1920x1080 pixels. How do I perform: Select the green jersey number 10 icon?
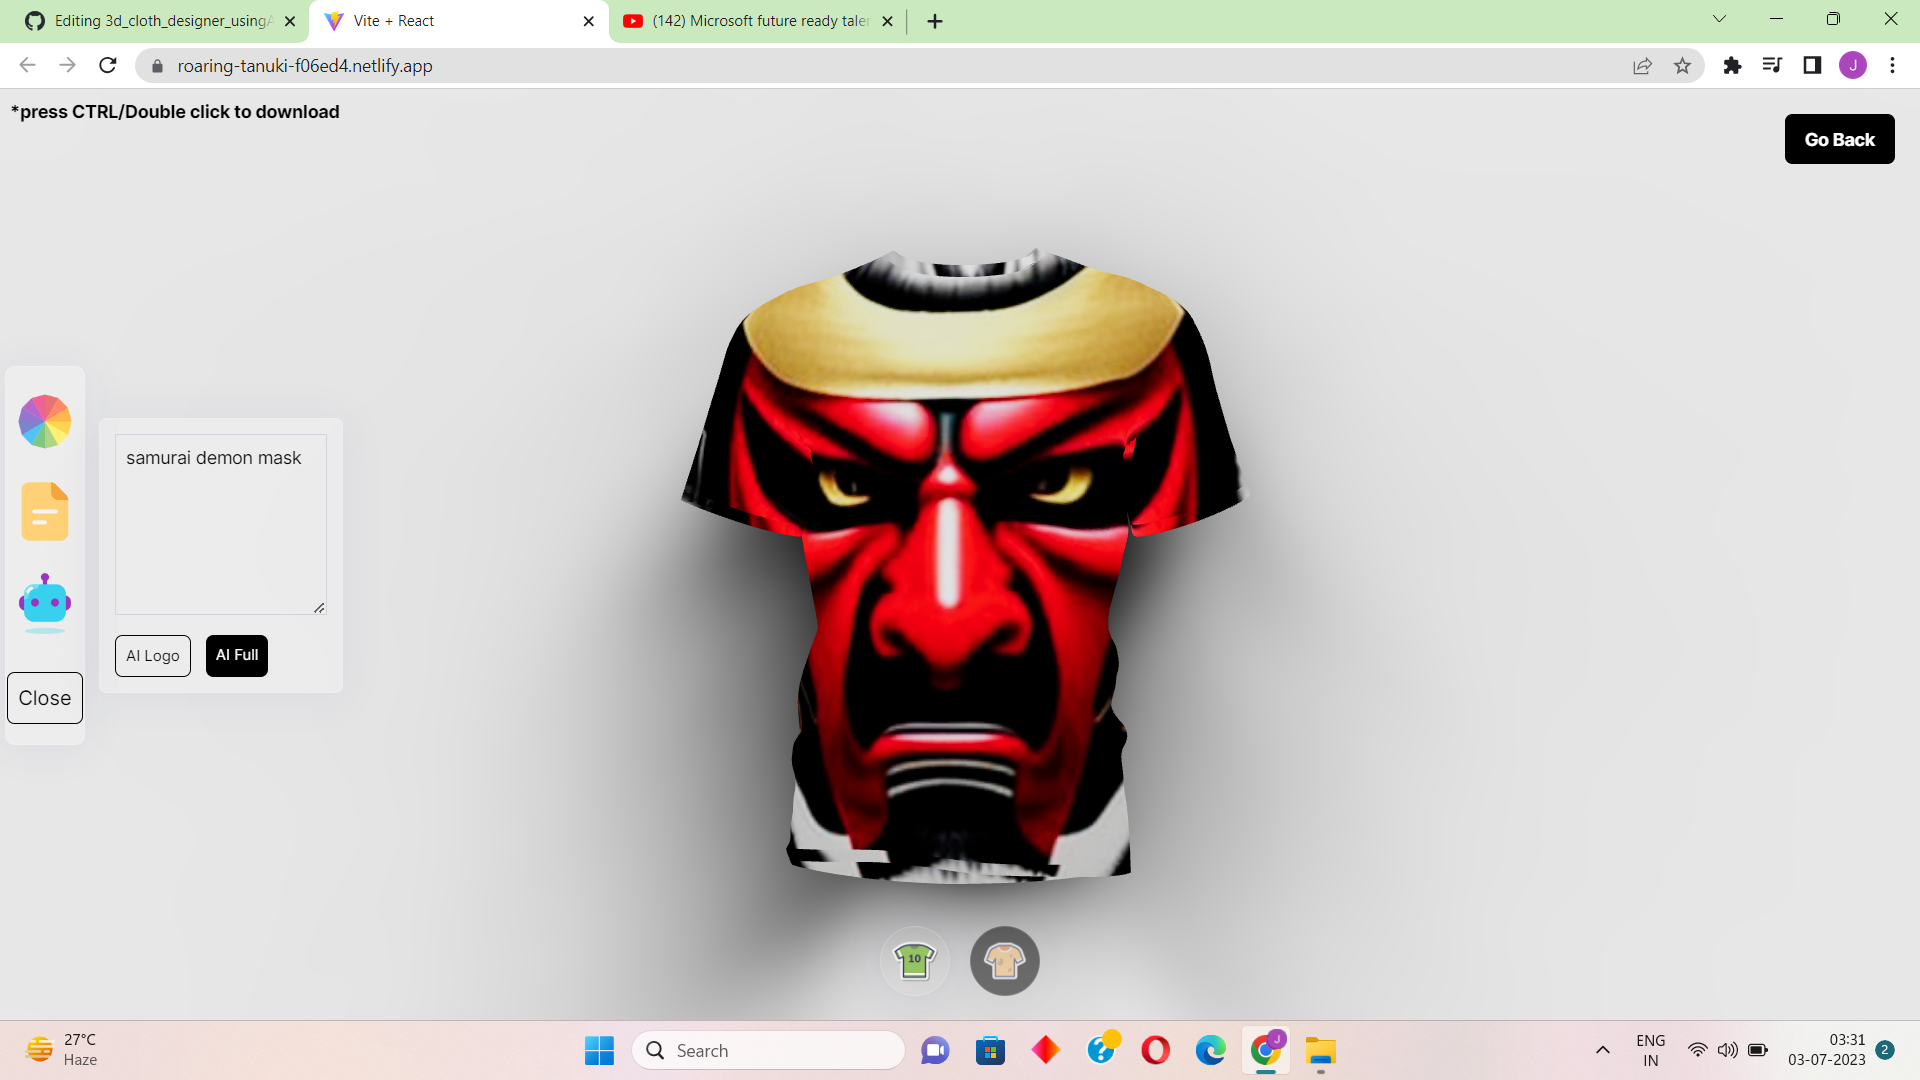tap(913, 959)
